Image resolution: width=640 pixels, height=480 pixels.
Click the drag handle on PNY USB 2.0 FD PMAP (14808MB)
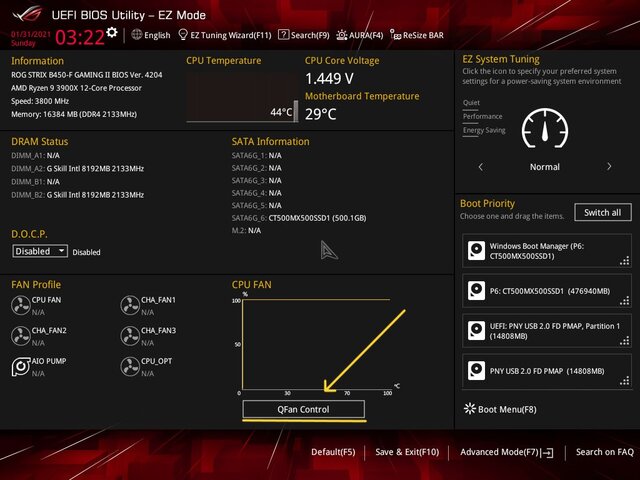coord(624,381)
